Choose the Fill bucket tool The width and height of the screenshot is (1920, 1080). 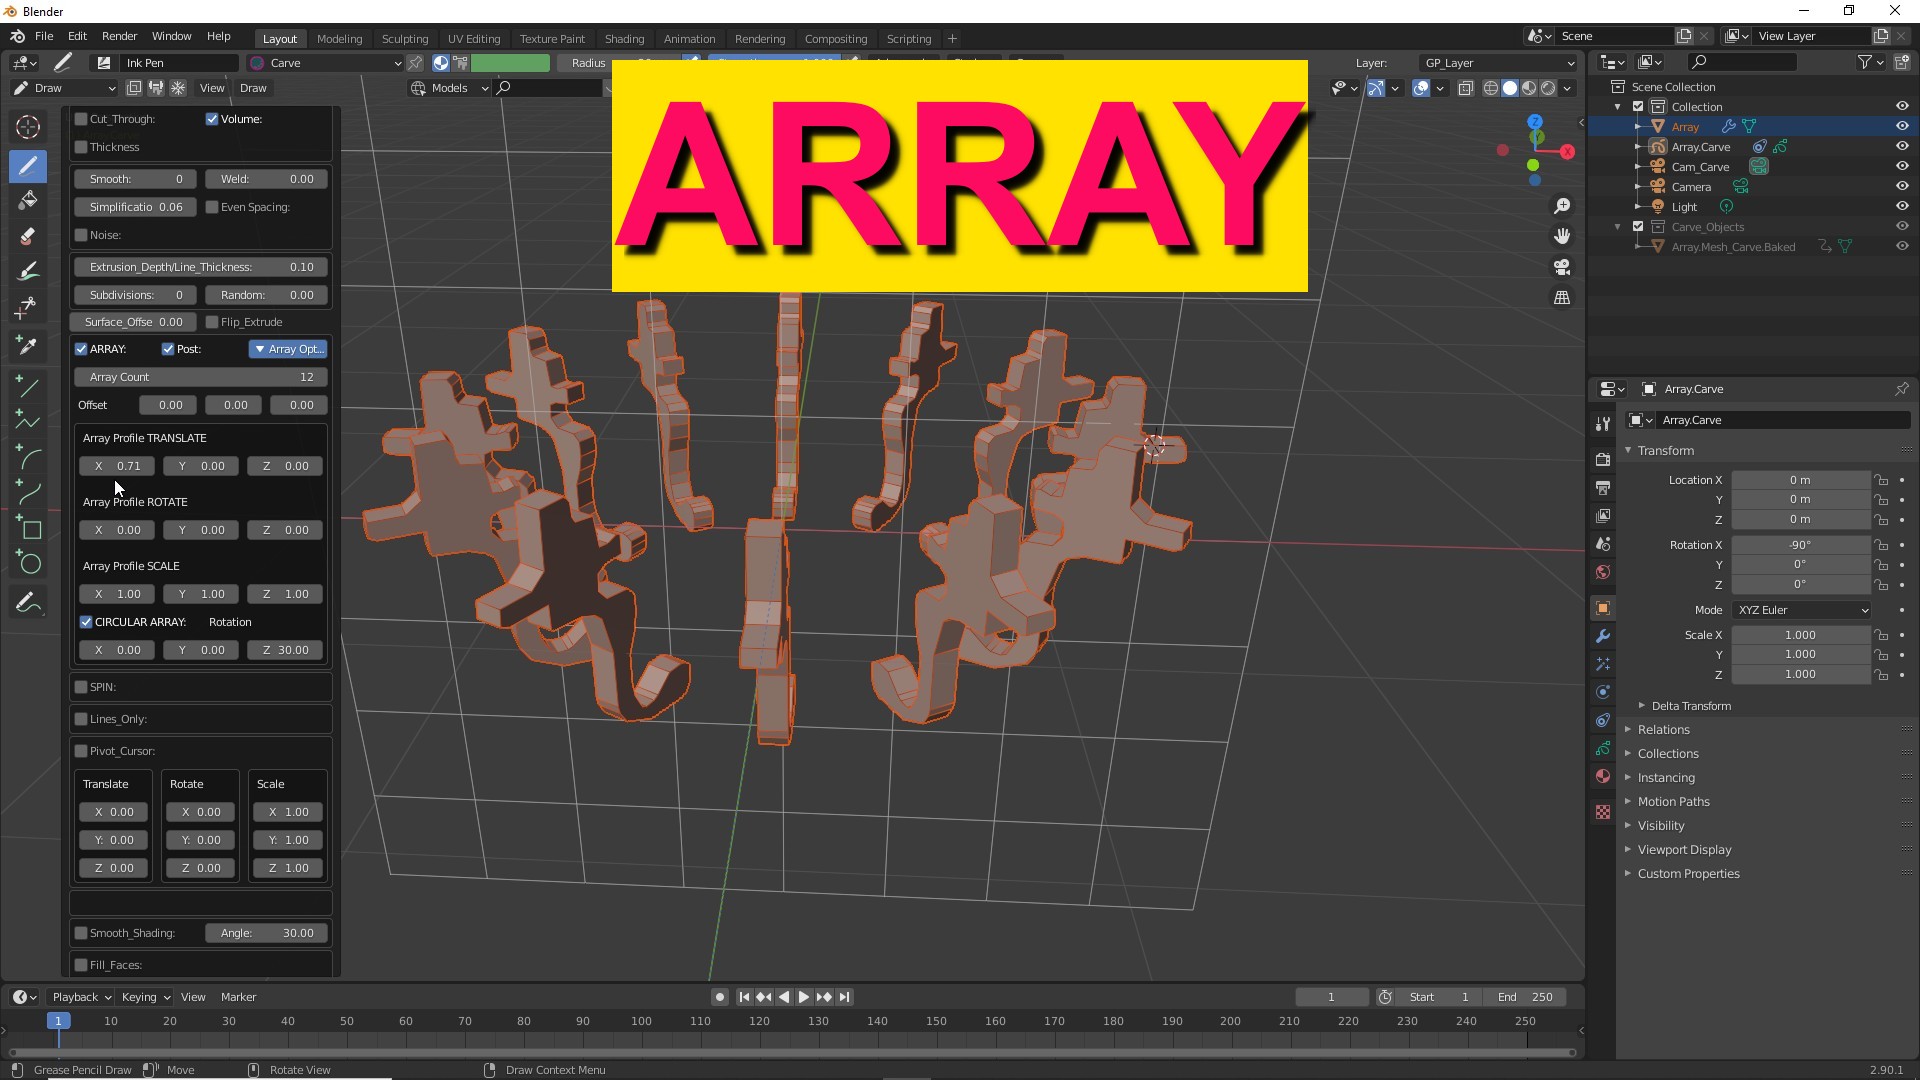click(x=28, y=200)
